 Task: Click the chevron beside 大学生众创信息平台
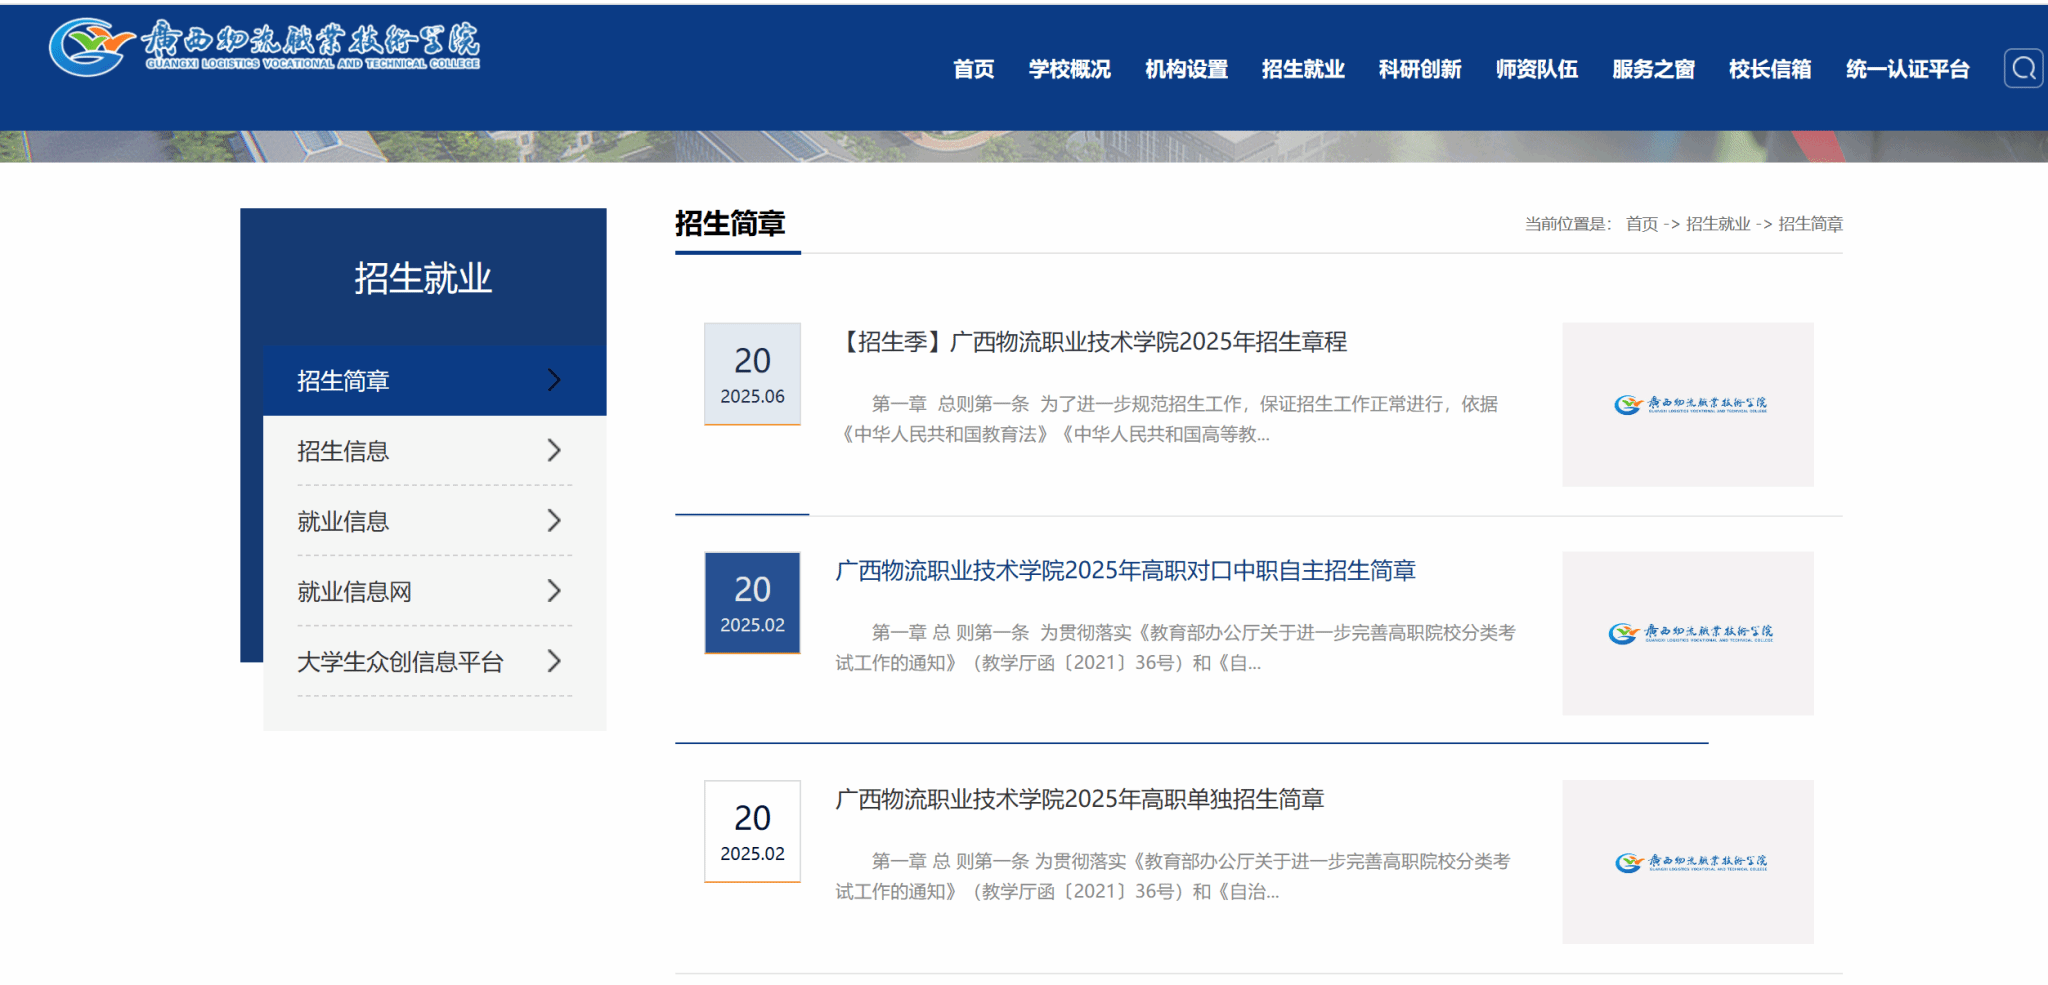click(x=554, y=661)
